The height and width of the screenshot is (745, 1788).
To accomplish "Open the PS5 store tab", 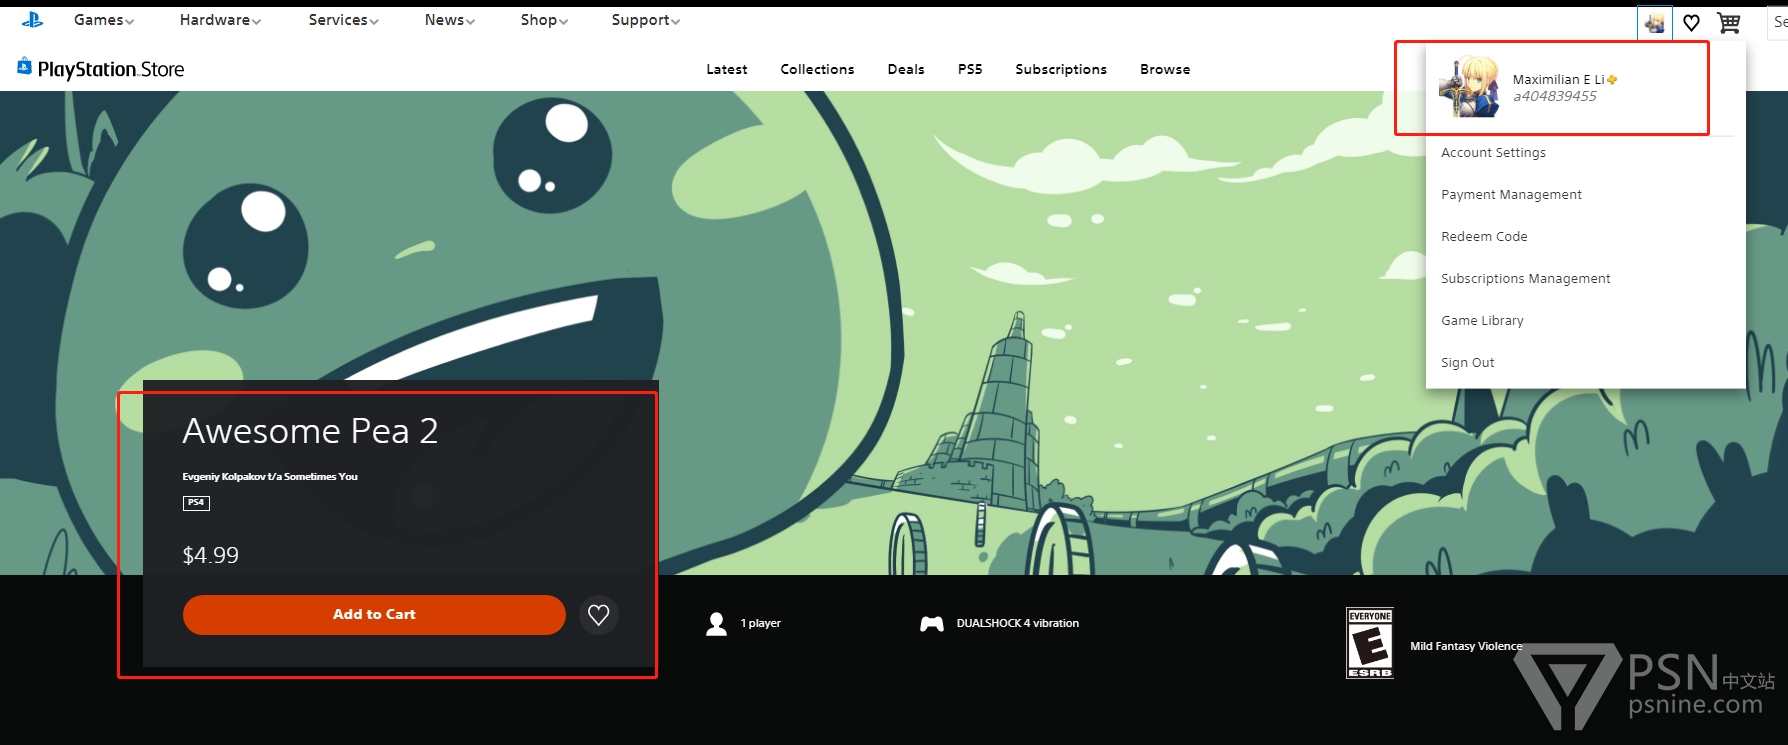I will tap(970, 69).
